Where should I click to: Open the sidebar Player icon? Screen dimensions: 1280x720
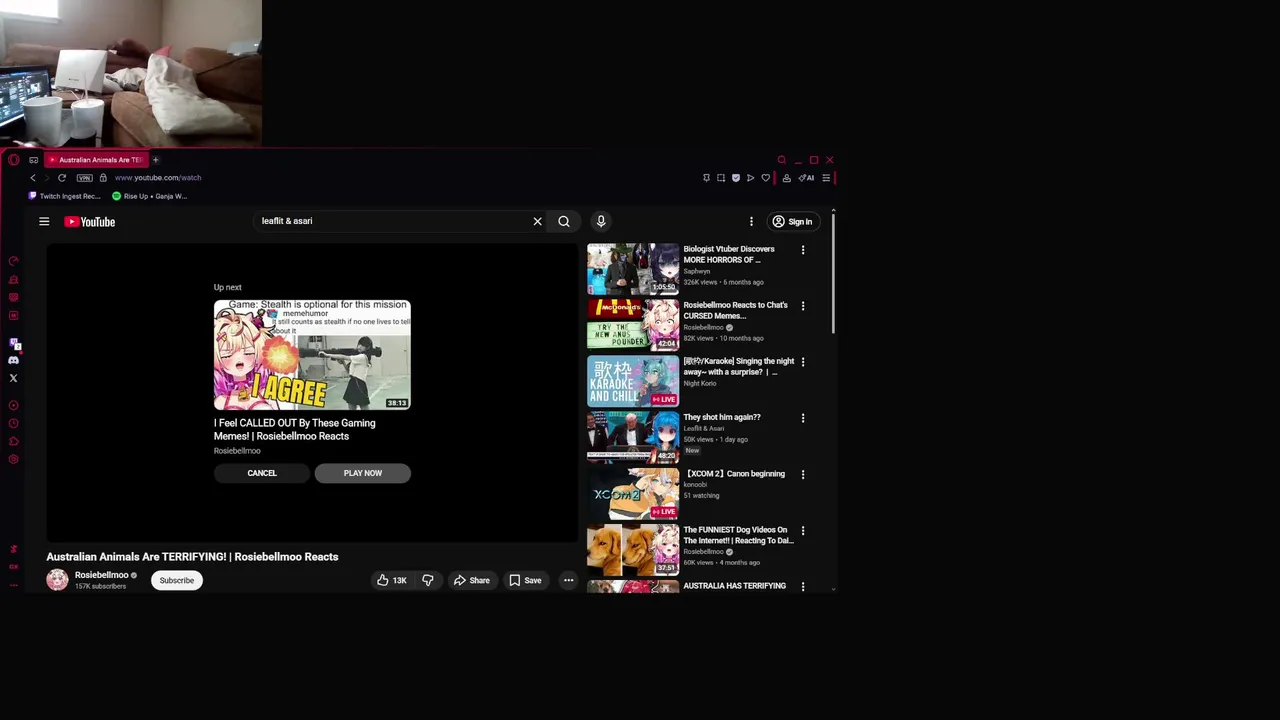pyautogui.click(x=14, y=406)
